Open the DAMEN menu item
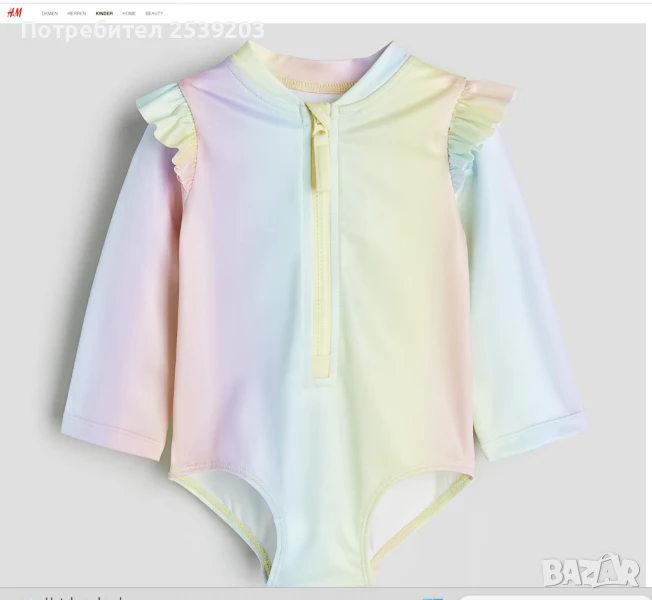The width and height of the screenshot is (652, 600). point(49,14)
